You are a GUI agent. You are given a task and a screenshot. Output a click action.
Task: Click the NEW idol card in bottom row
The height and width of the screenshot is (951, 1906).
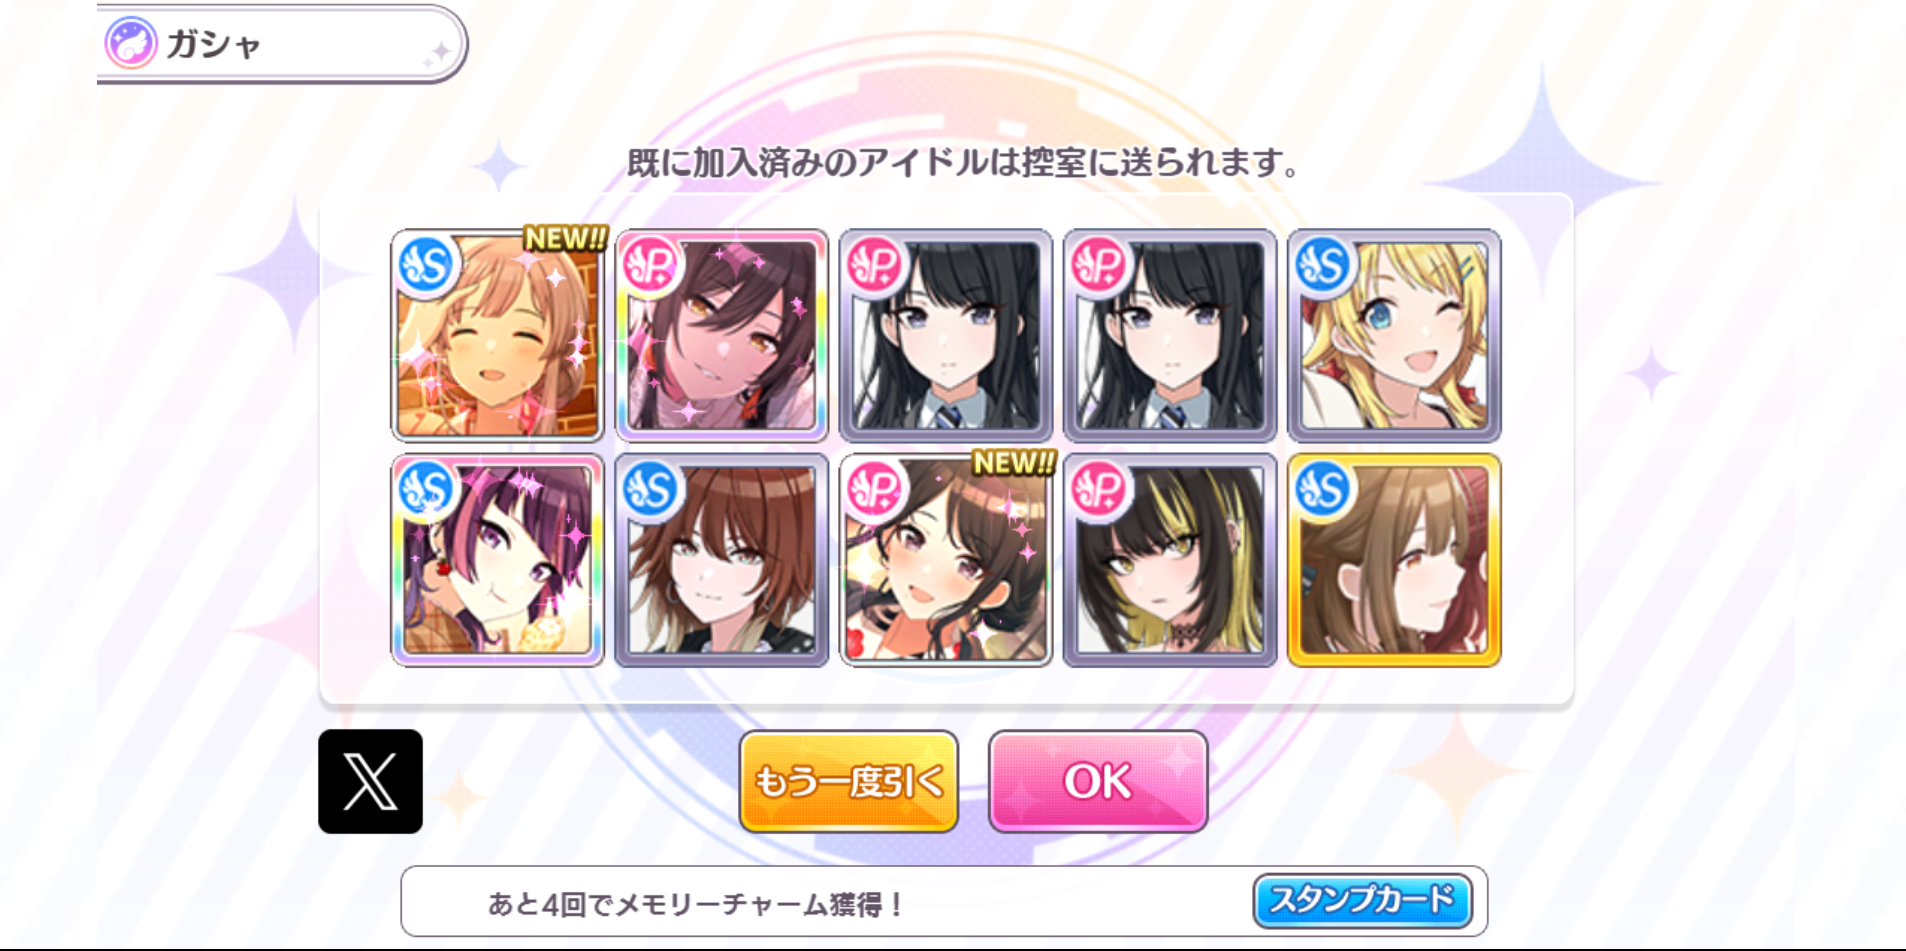(x=946, y=560)
